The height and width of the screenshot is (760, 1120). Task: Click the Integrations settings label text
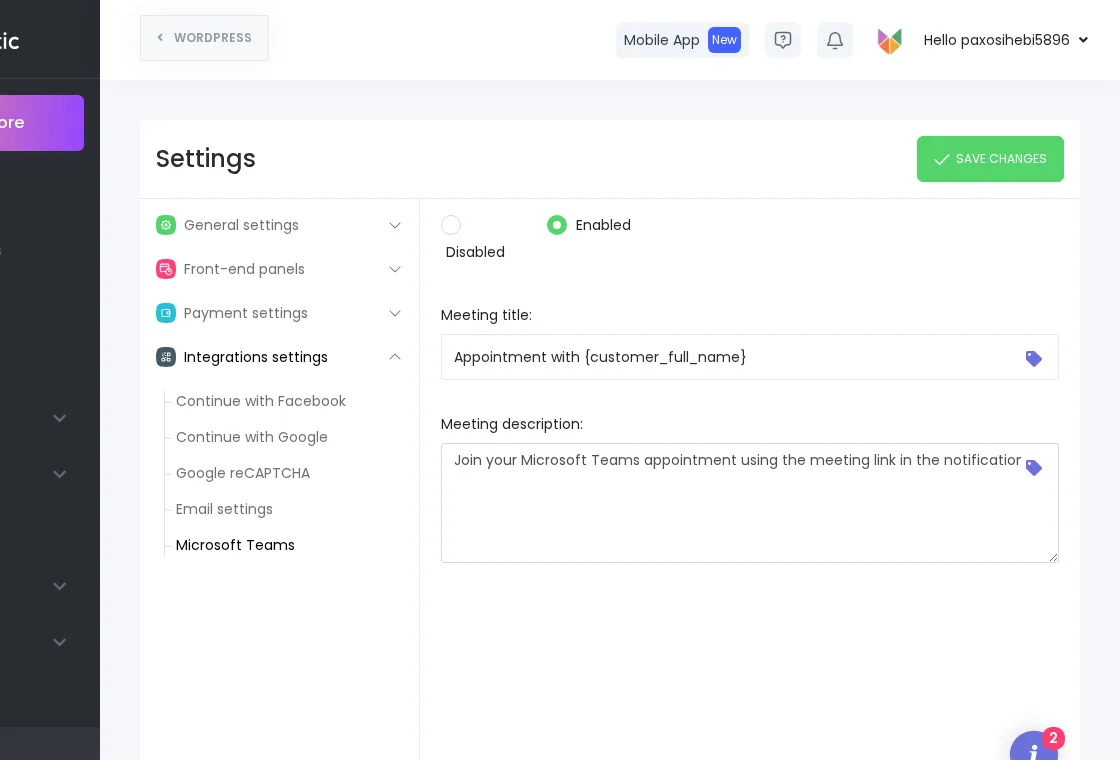point(256,357)
